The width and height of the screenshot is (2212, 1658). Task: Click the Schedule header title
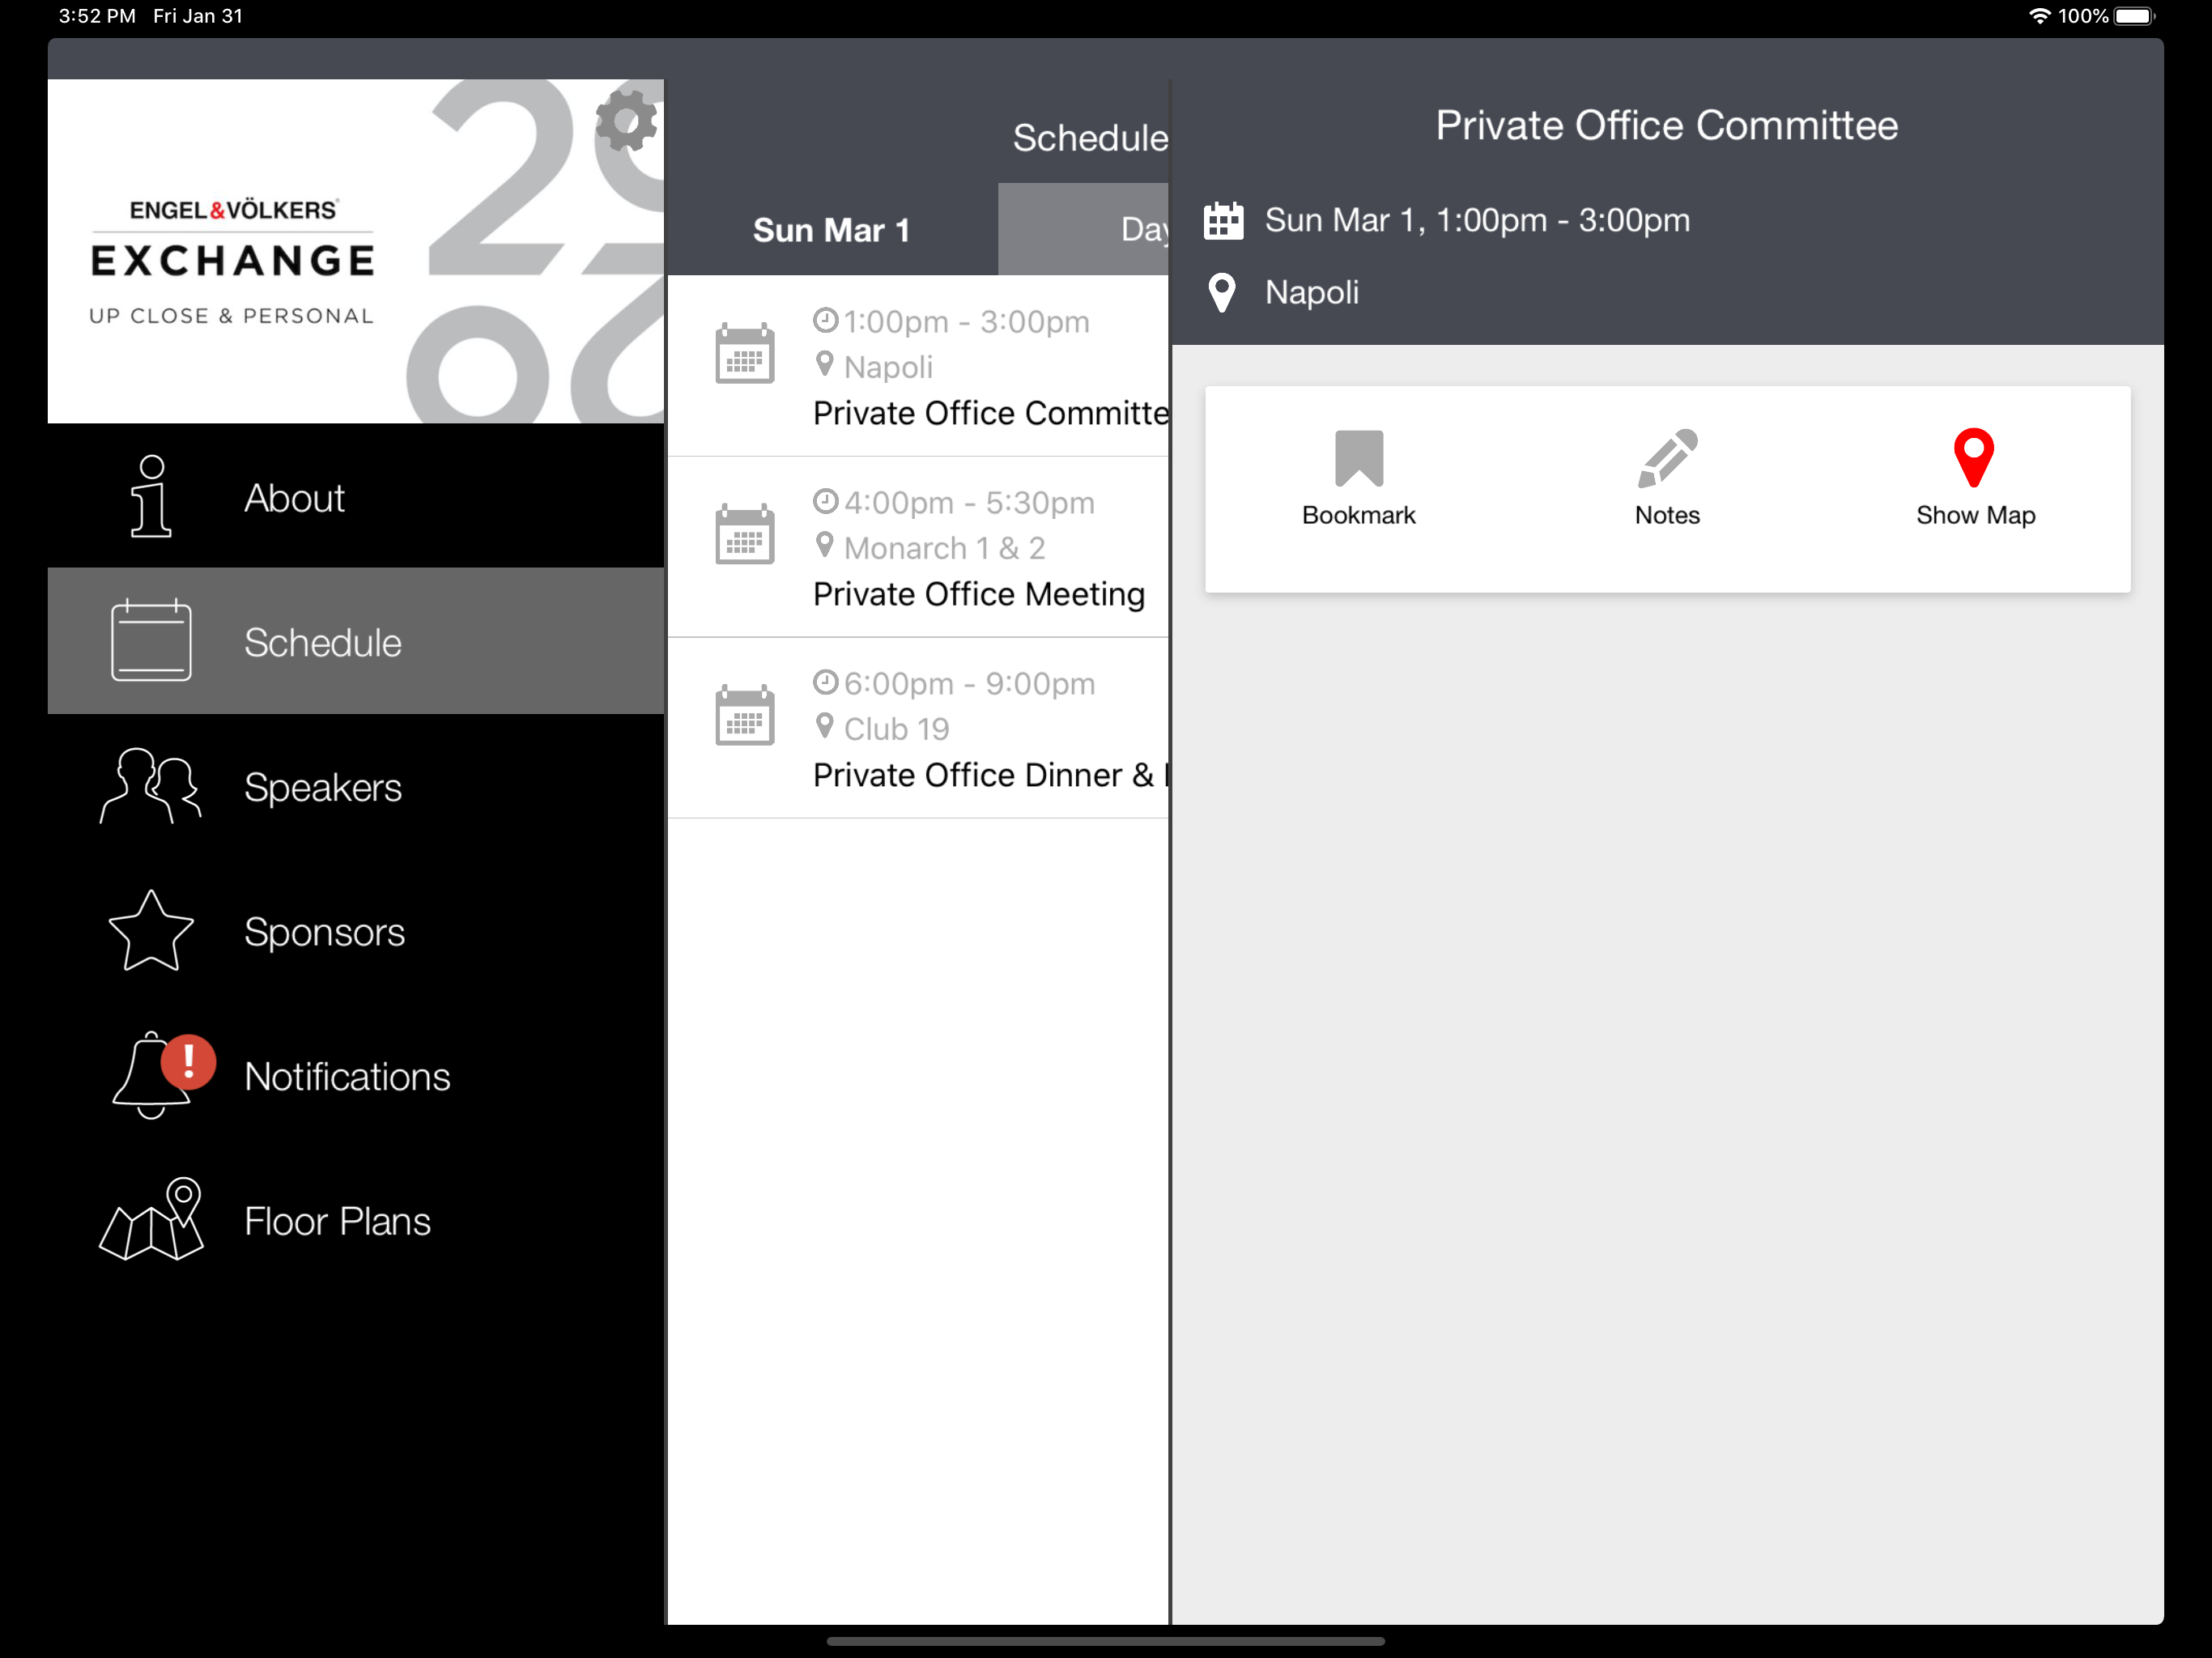pos(1090,138)
